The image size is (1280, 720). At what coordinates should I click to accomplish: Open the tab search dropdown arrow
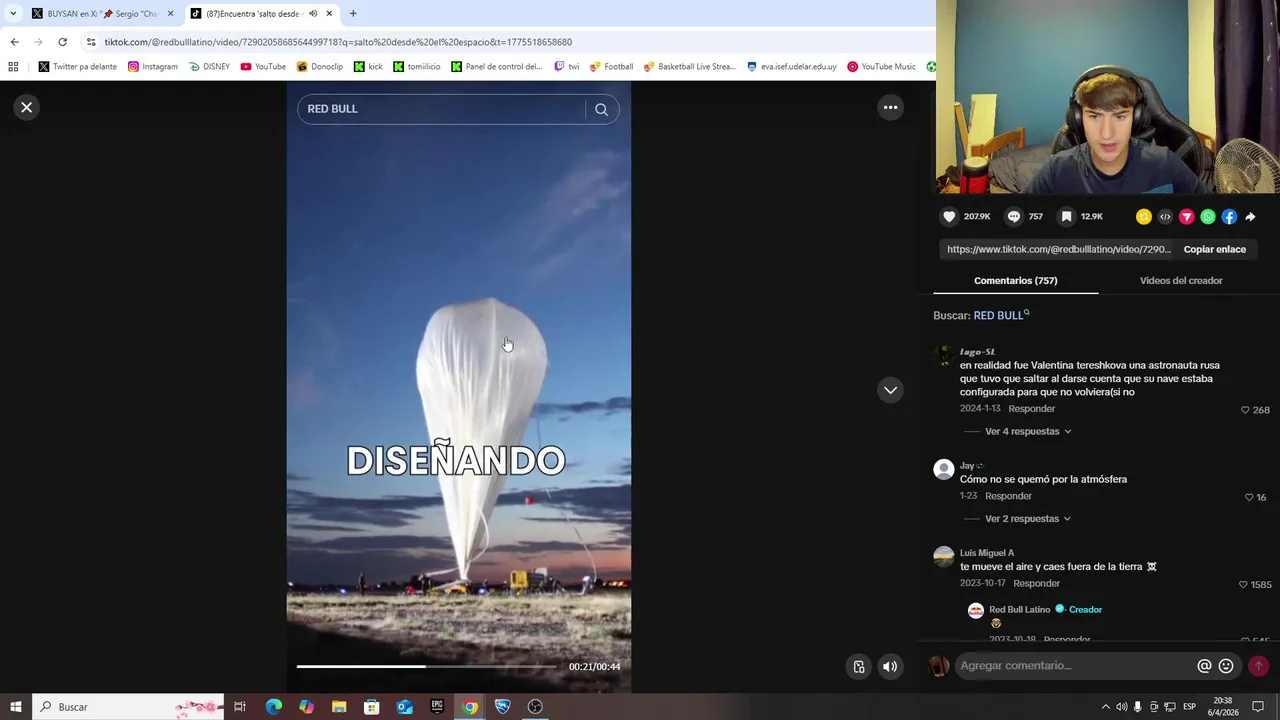pyautogui.click(x=12, y=14)
